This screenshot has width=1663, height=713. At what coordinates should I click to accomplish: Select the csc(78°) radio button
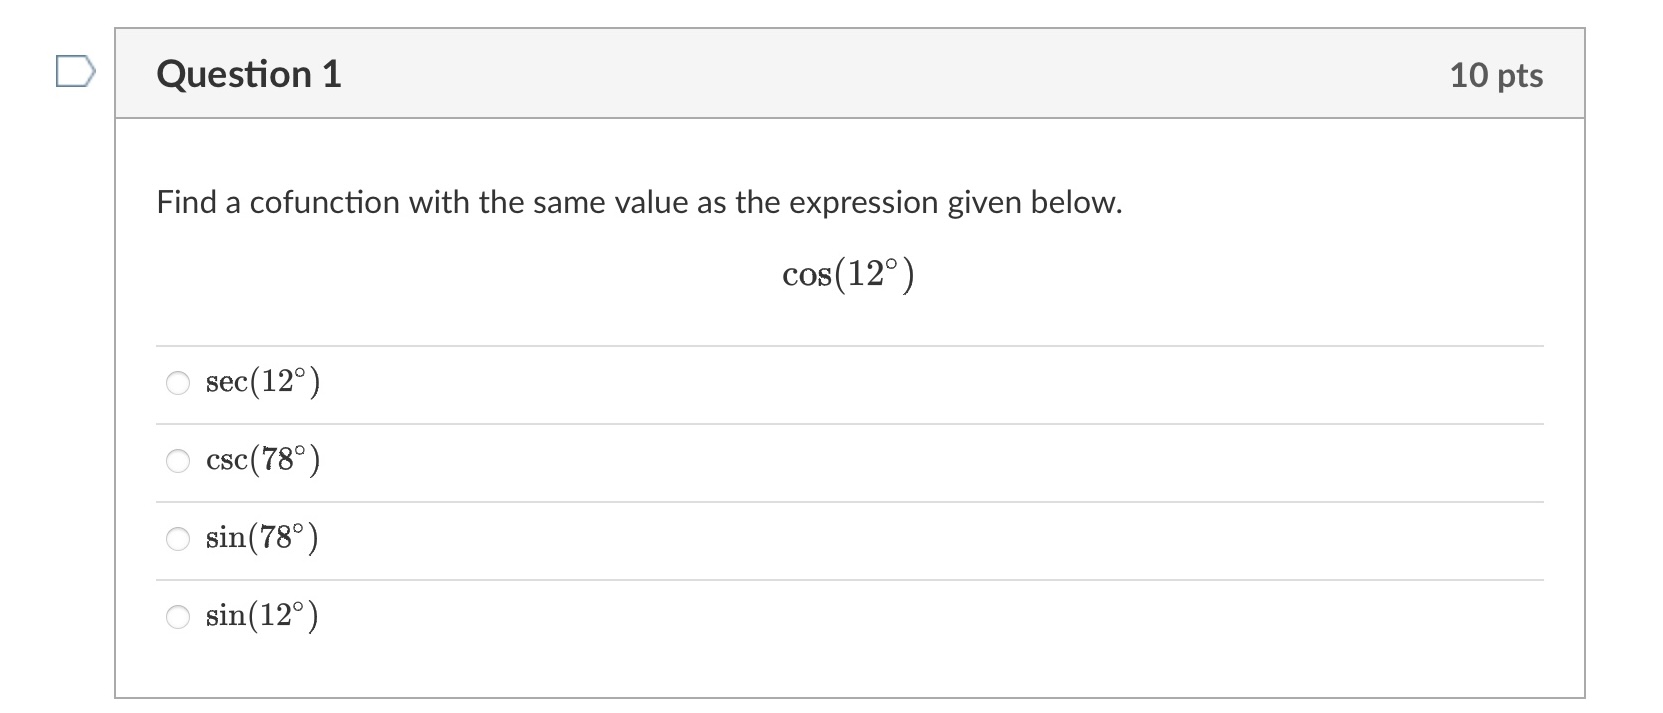(x=178, y=460)
